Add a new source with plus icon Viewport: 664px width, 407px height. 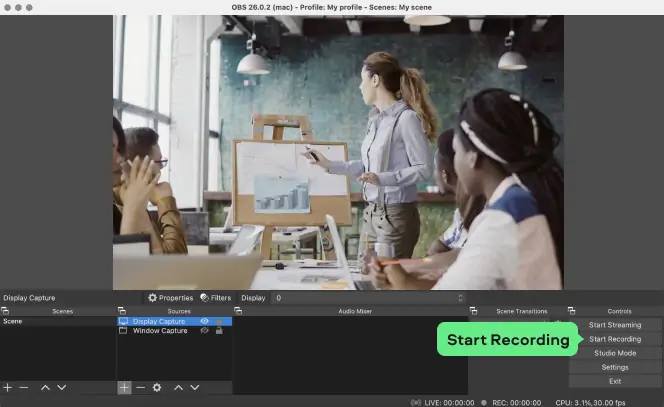coord(124,388)
